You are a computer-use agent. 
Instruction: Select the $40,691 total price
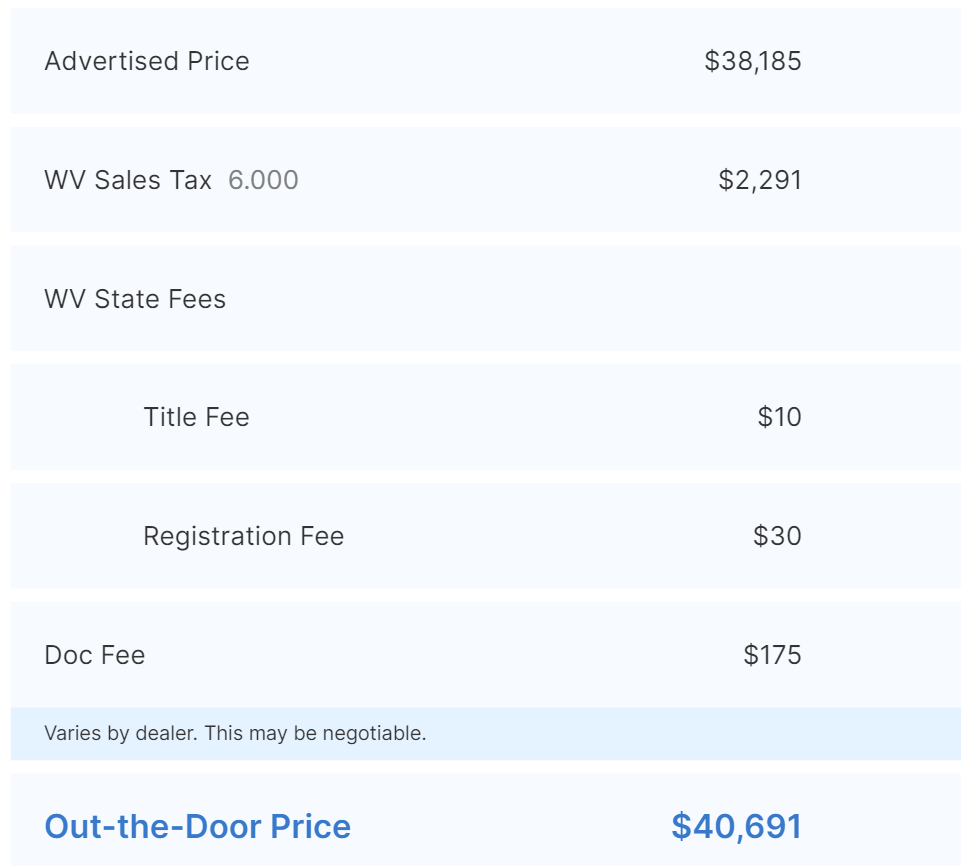click(736, 826)
